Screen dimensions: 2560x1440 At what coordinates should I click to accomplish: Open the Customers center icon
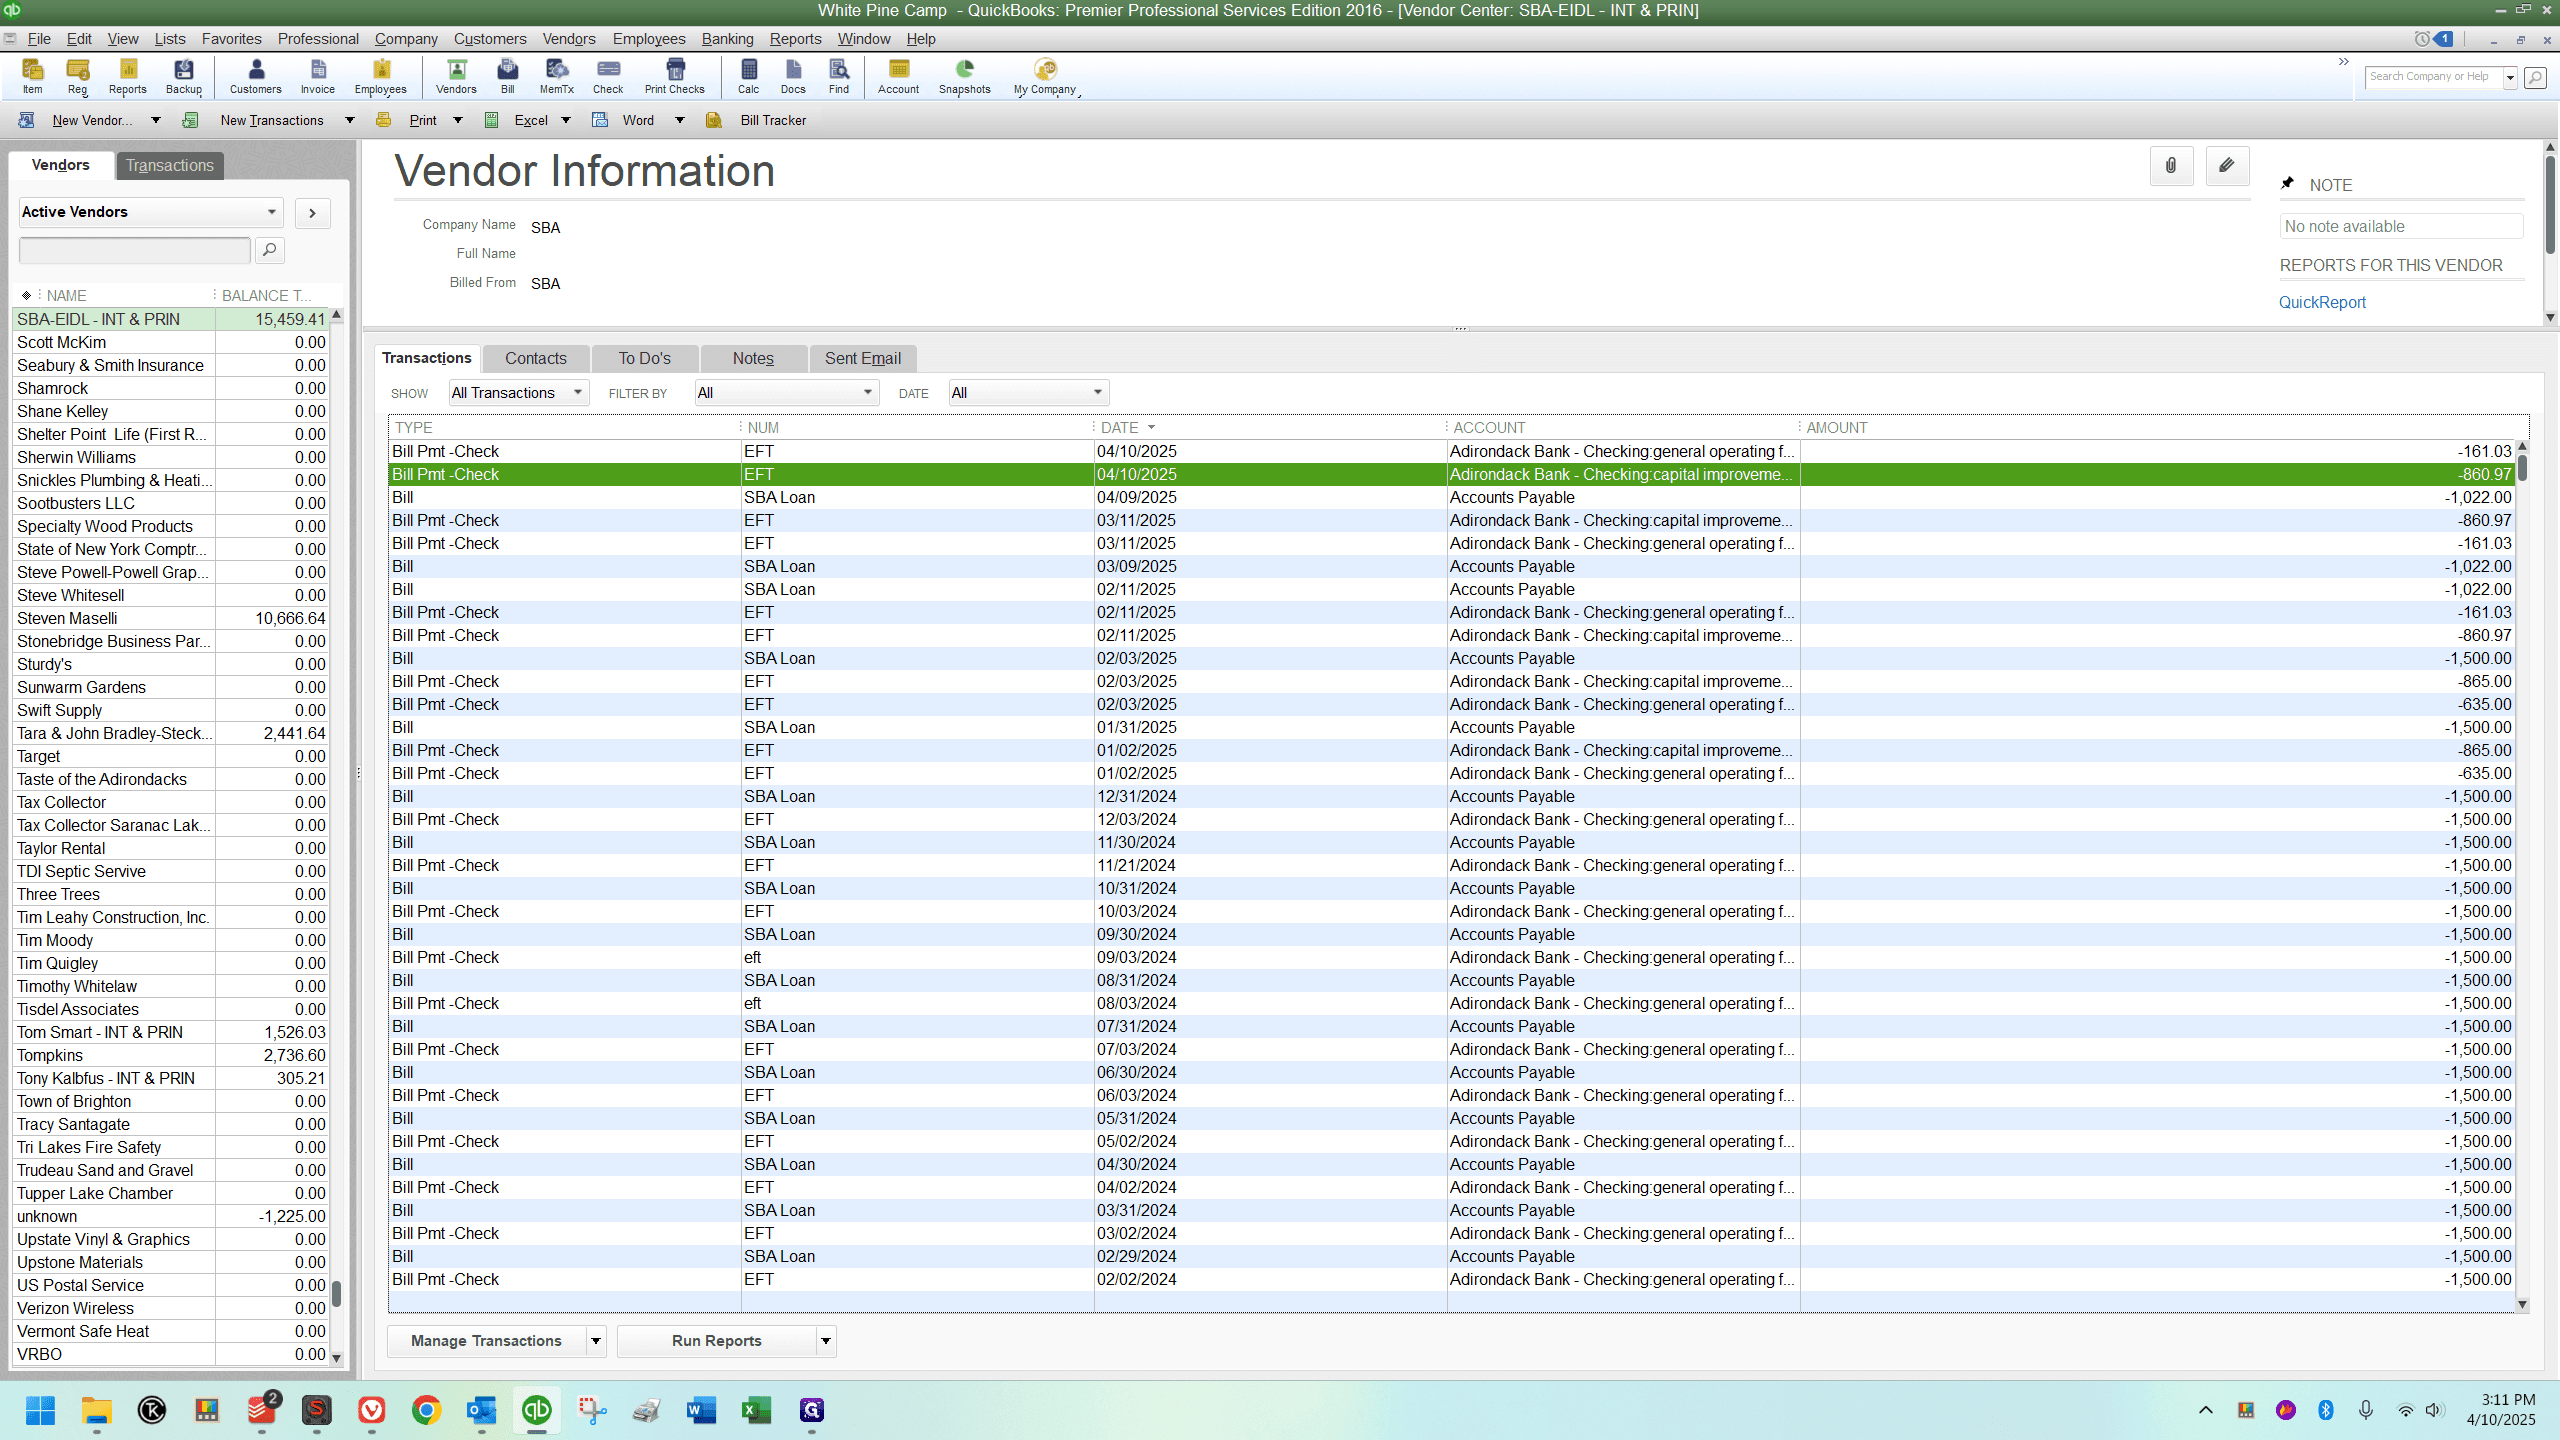tap(255, 77)
